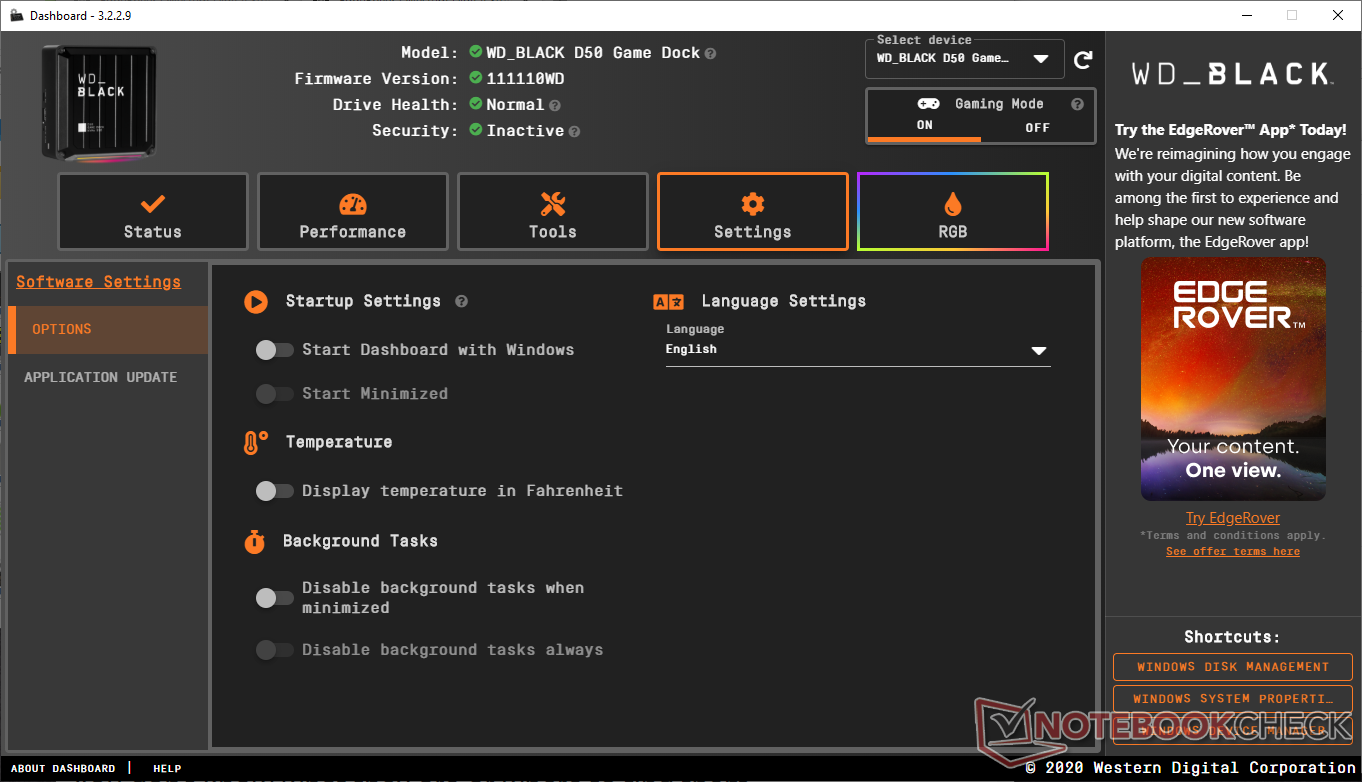
Task: Click the Gaming Mode gamepad icon
Action: 928,104
